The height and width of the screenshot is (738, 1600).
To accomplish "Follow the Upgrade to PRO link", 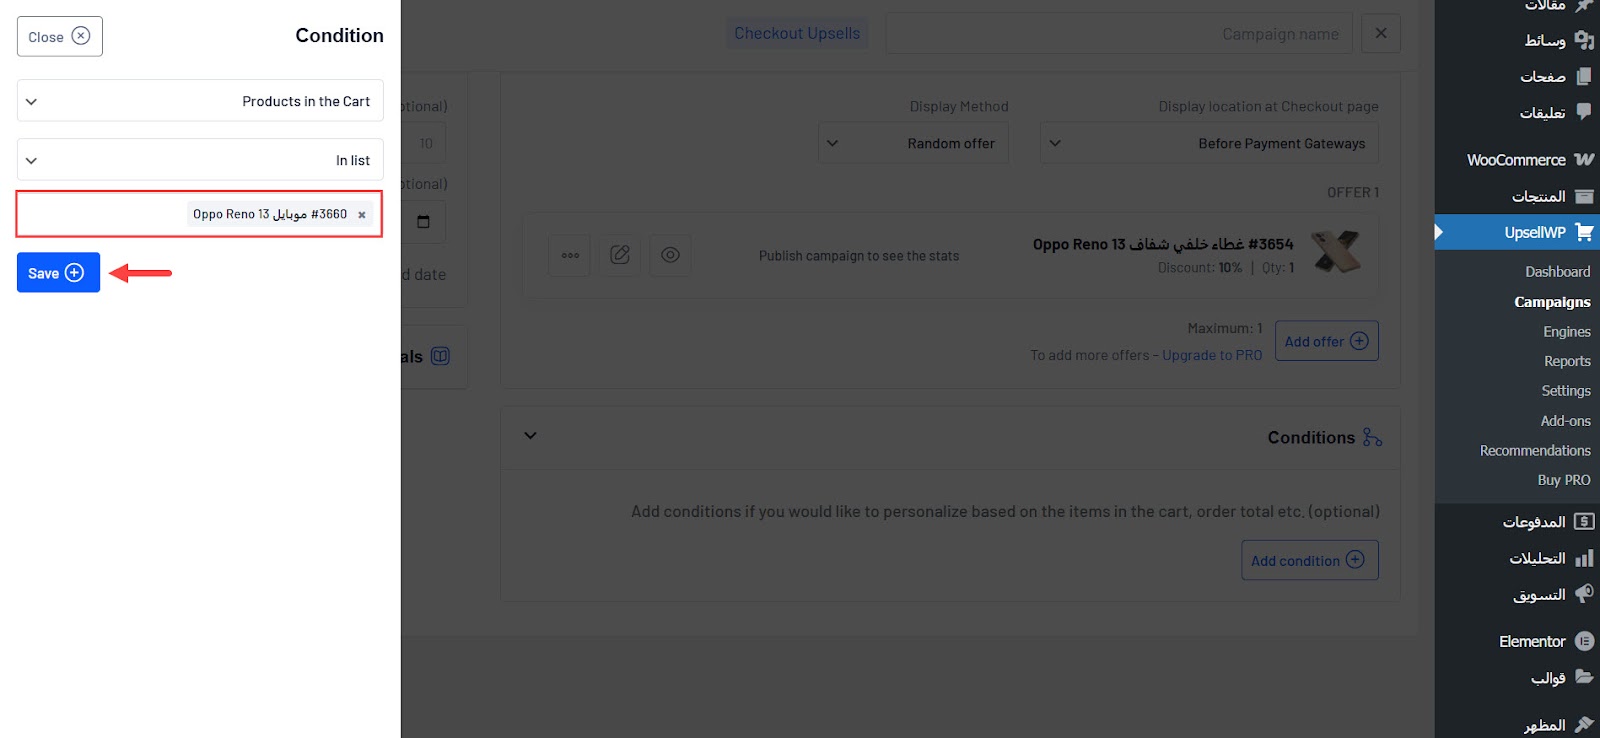I will 1211,355.
